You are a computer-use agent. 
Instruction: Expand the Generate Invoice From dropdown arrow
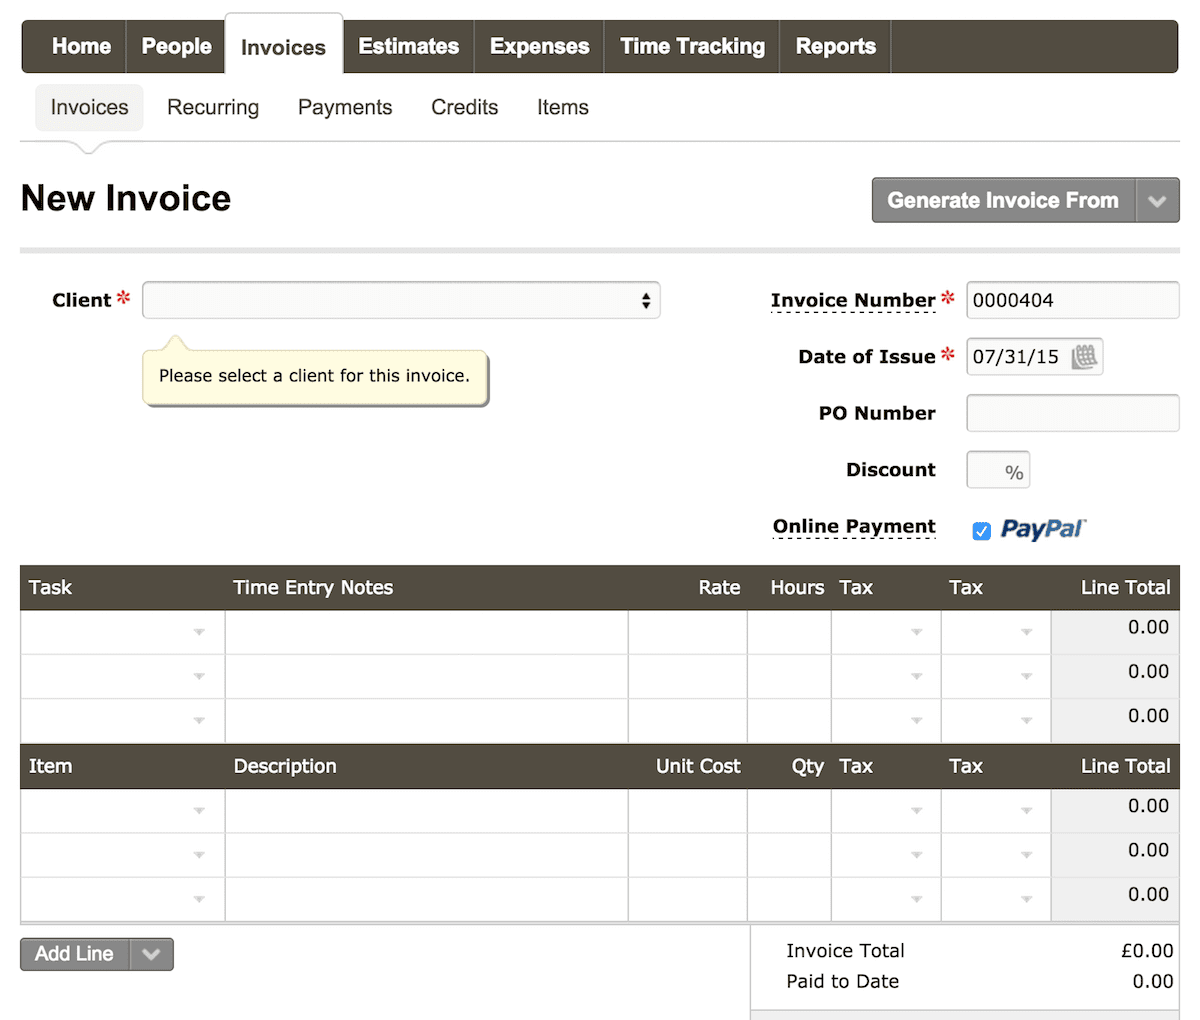1158,200
